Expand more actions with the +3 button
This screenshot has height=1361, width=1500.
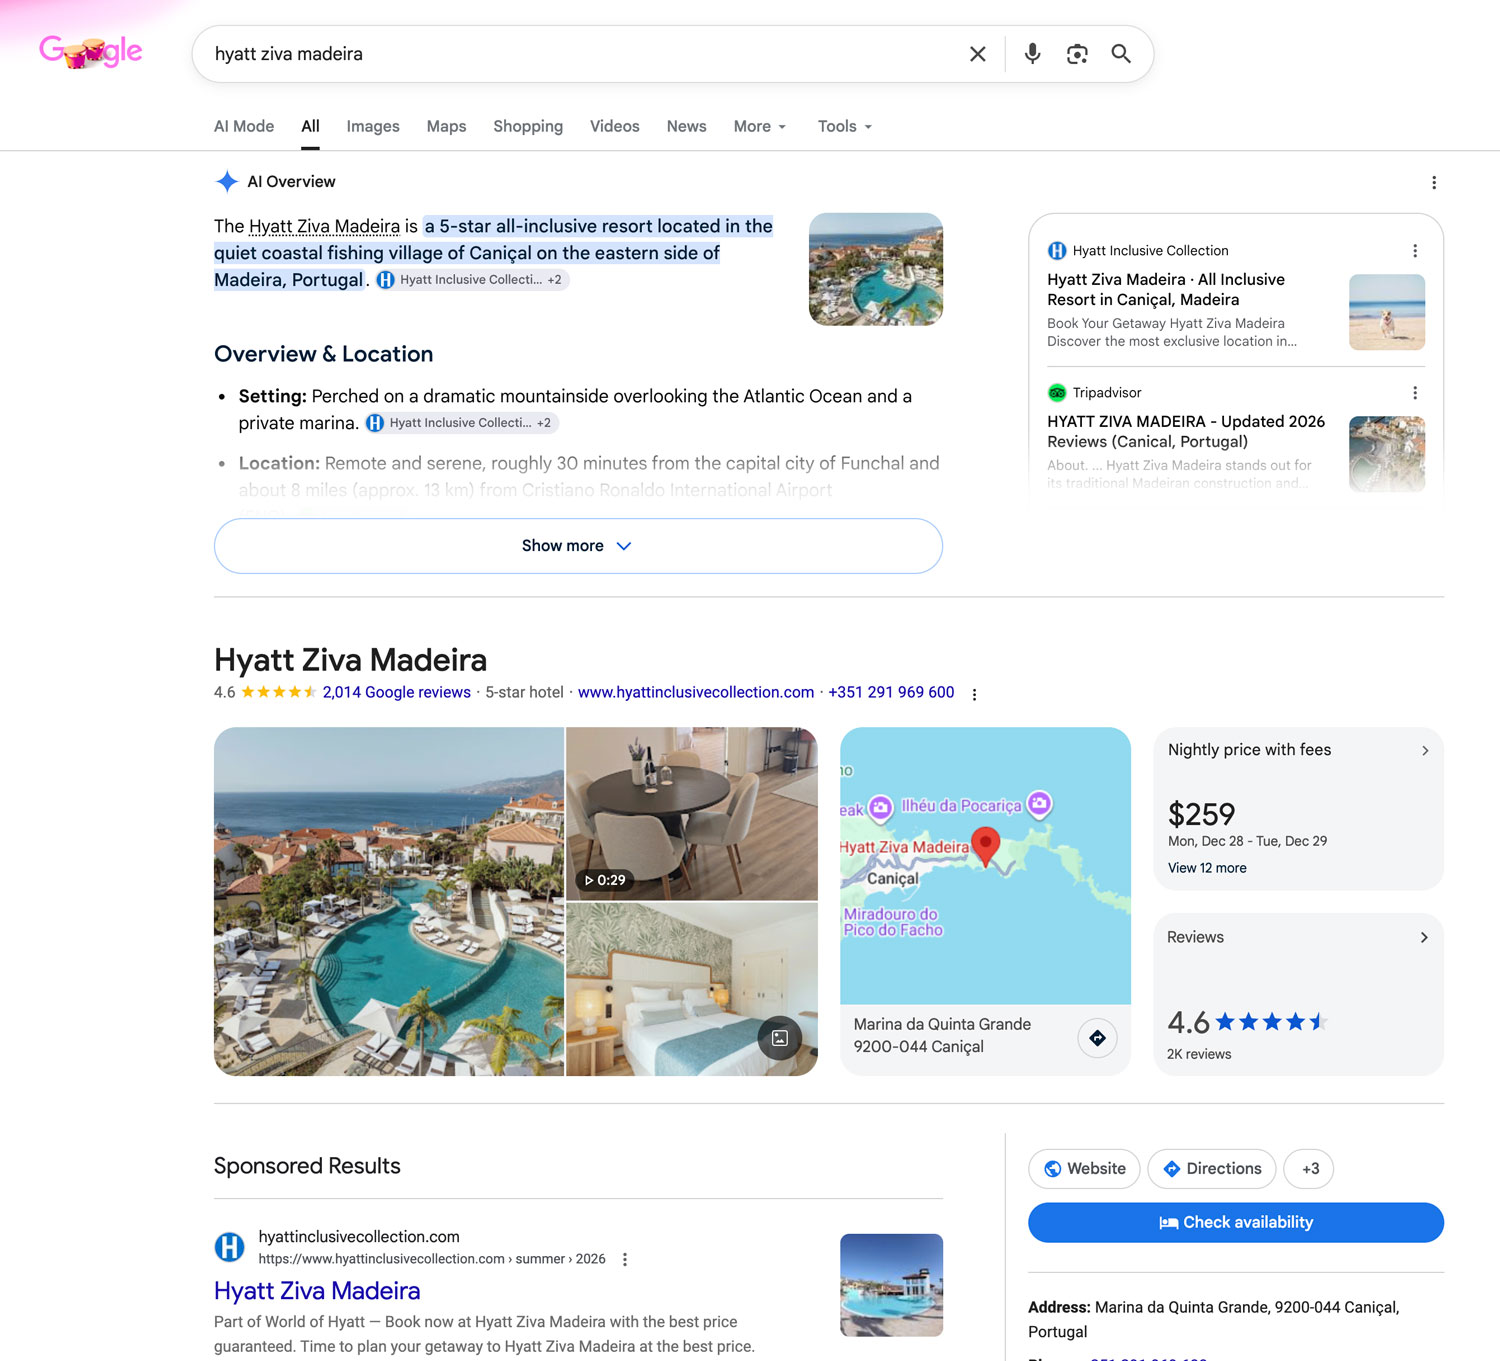1309,1169
